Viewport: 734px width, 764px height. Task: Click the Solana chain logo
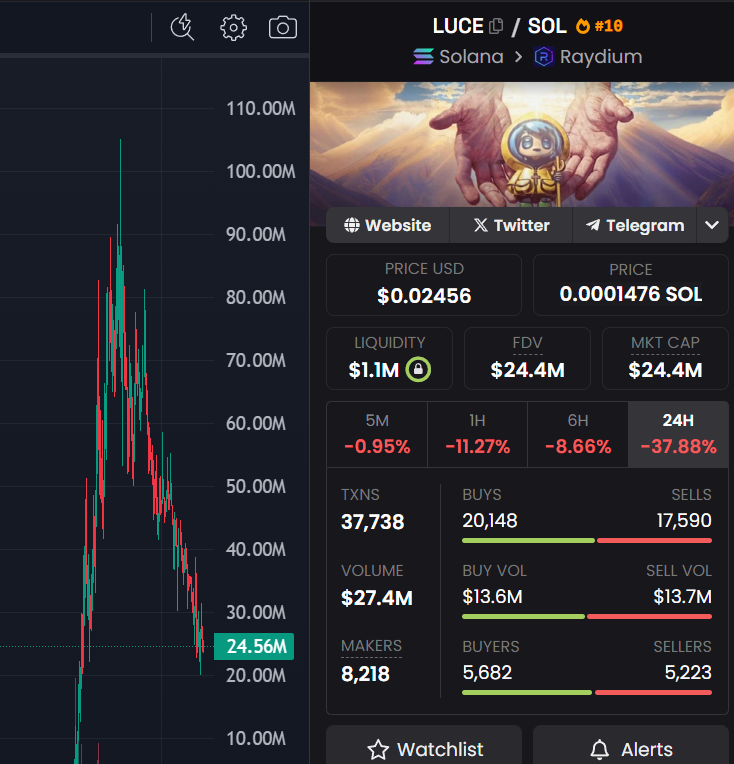pyautogui.click(x=423, y=57)
